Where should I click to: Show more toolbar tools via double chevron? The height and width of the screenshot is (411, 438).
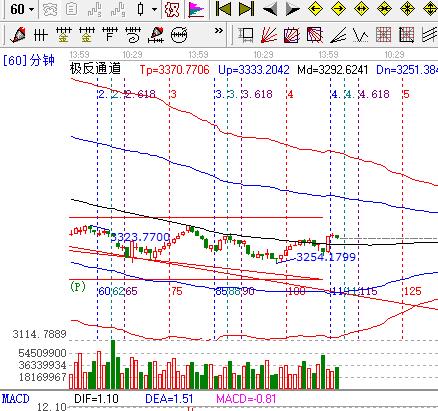point(219,31)
